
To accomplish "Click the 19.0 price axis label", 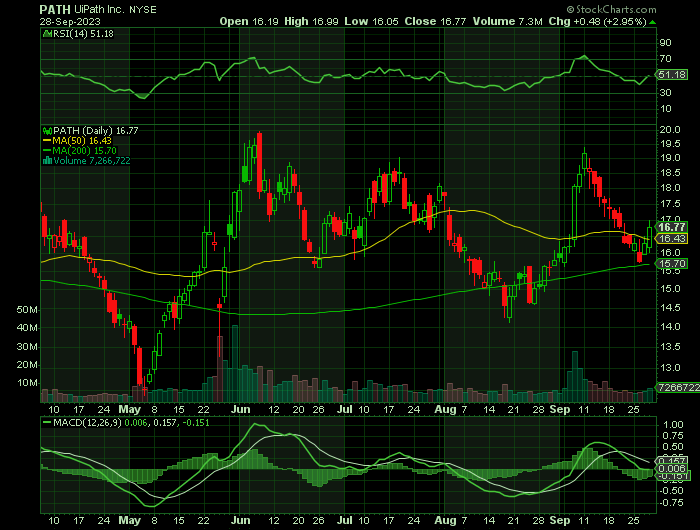I will point(670,158).
